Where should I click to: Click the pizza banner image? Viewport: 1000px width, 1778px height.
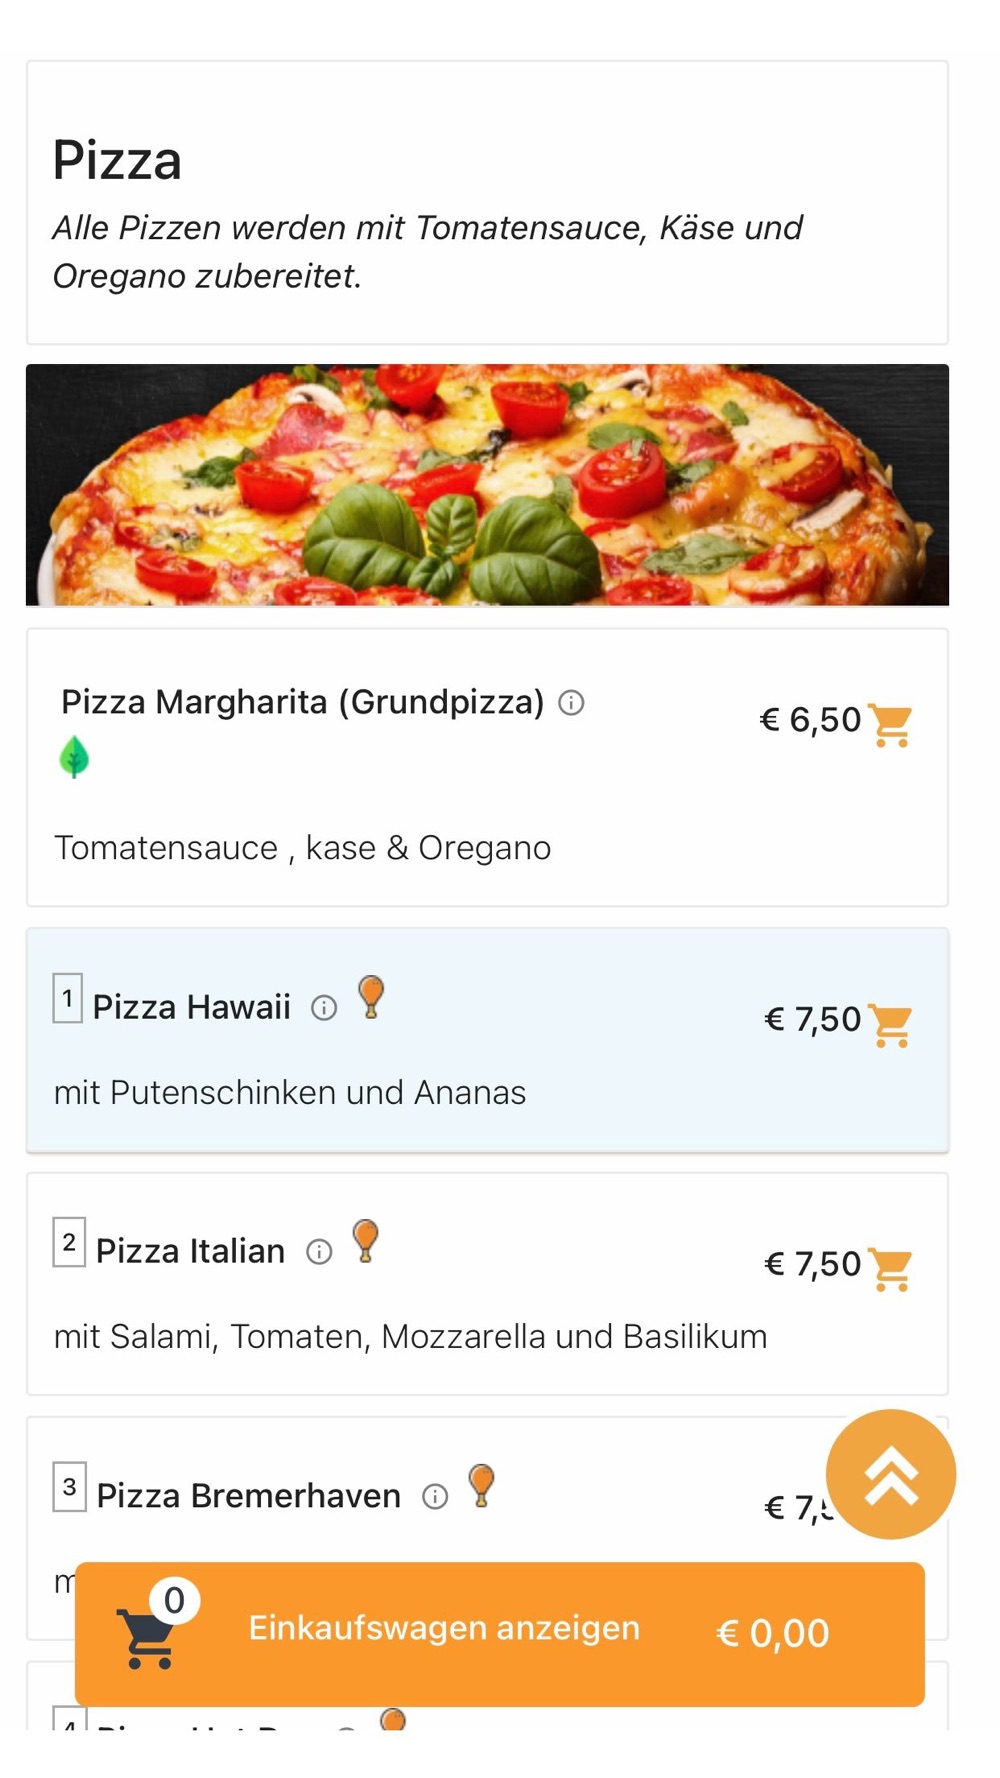pos(487,485)
